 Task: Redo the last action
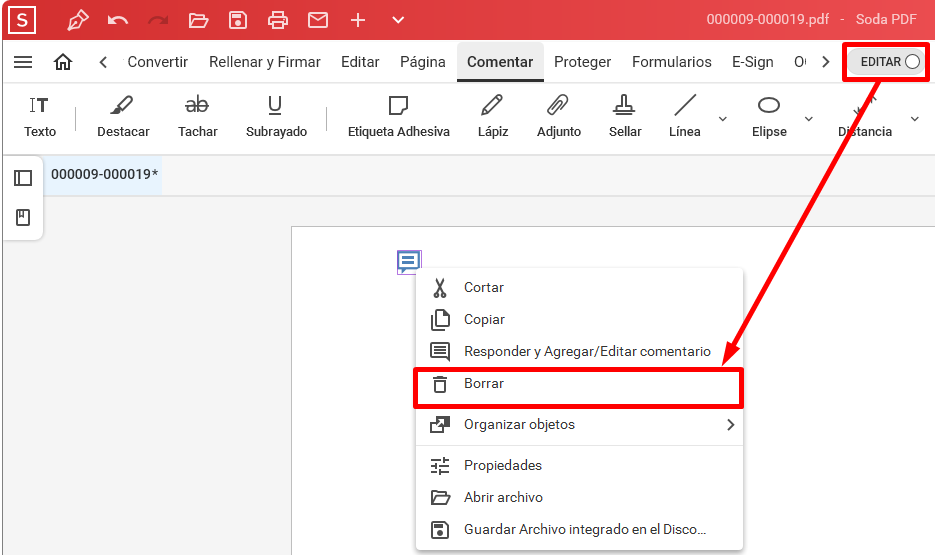158,20
